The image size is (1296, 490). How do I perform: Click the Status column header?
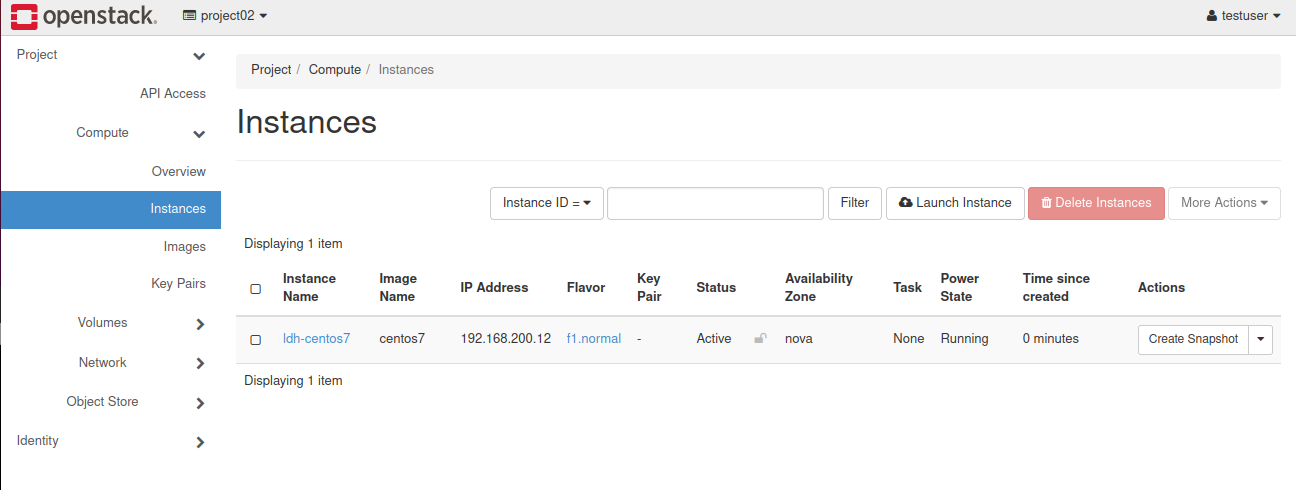coord(716,288)
